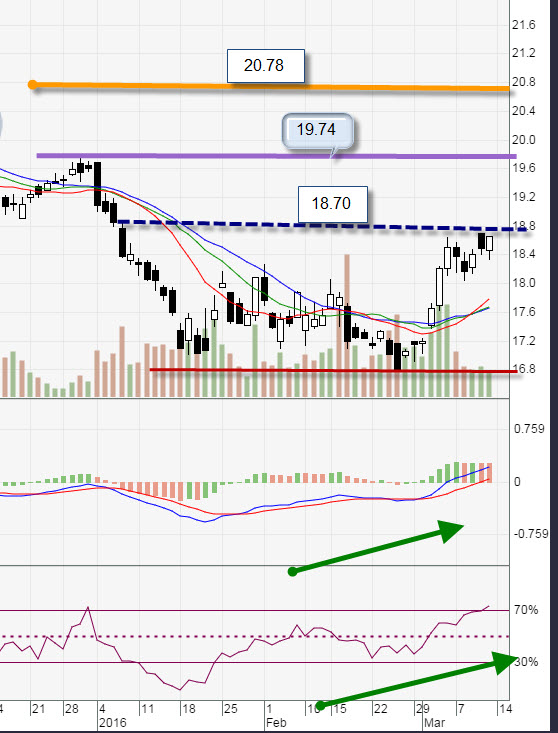Click the 20.0 price axis value

pos(523,140)
